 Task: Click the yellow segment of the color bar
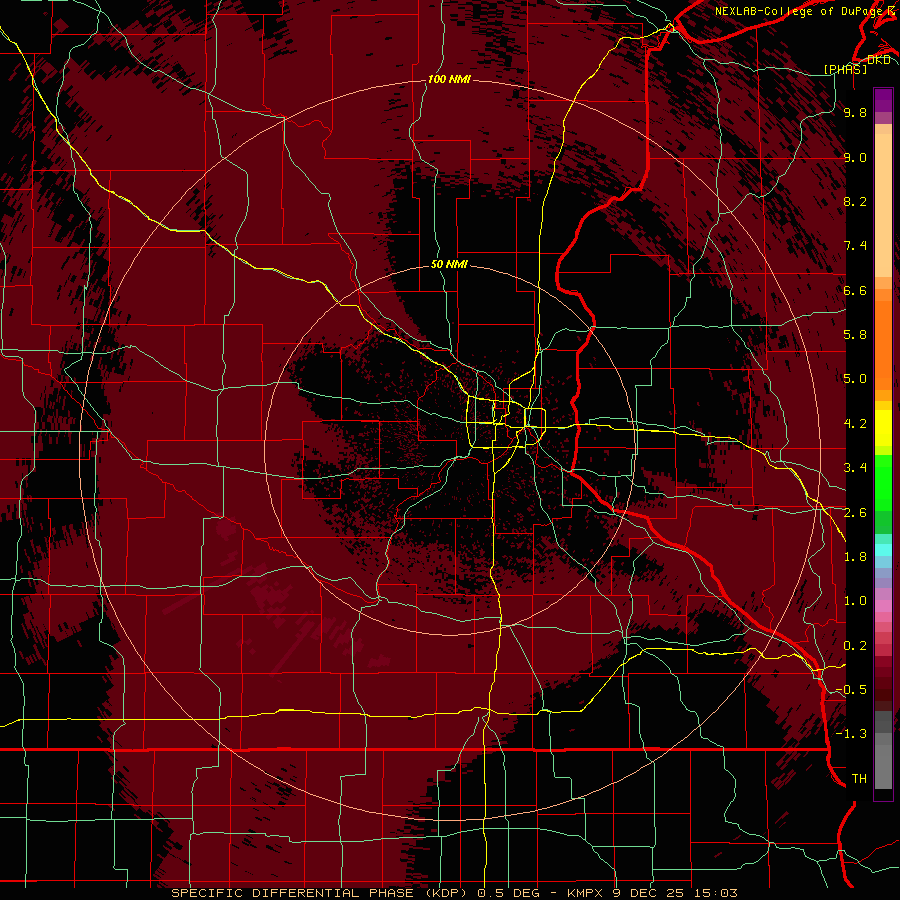pos(883,428)
